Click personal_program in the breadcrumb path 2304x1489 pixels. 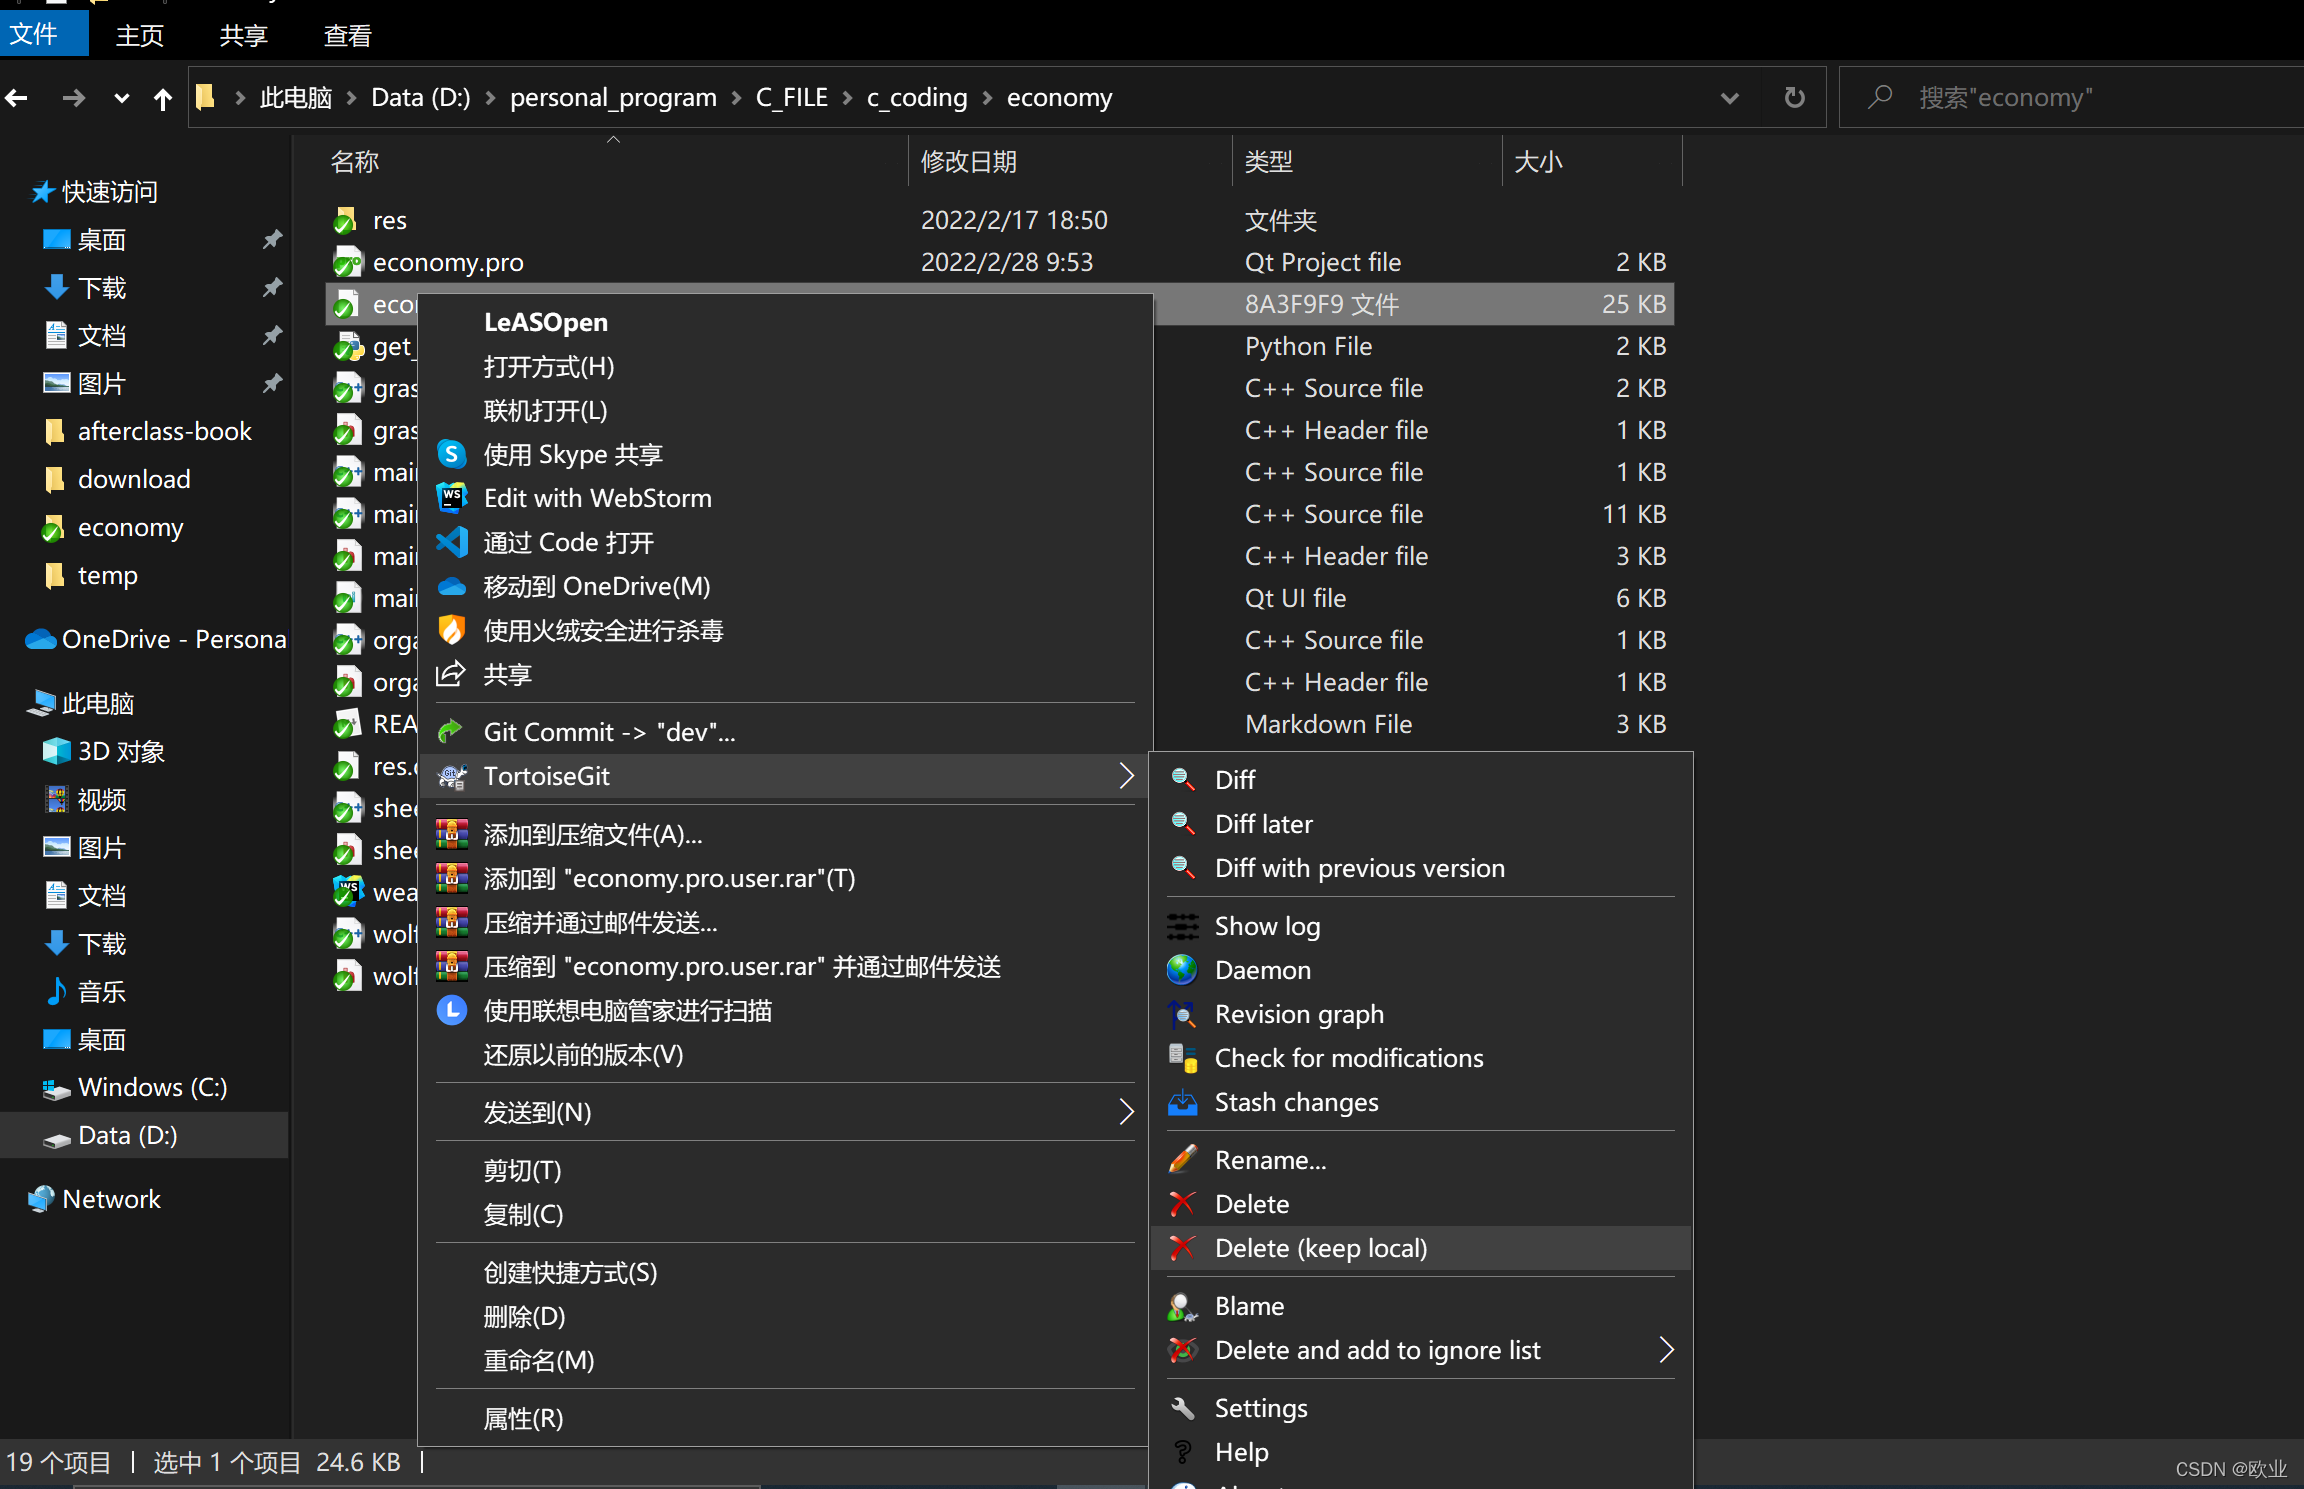click(612, 98)
